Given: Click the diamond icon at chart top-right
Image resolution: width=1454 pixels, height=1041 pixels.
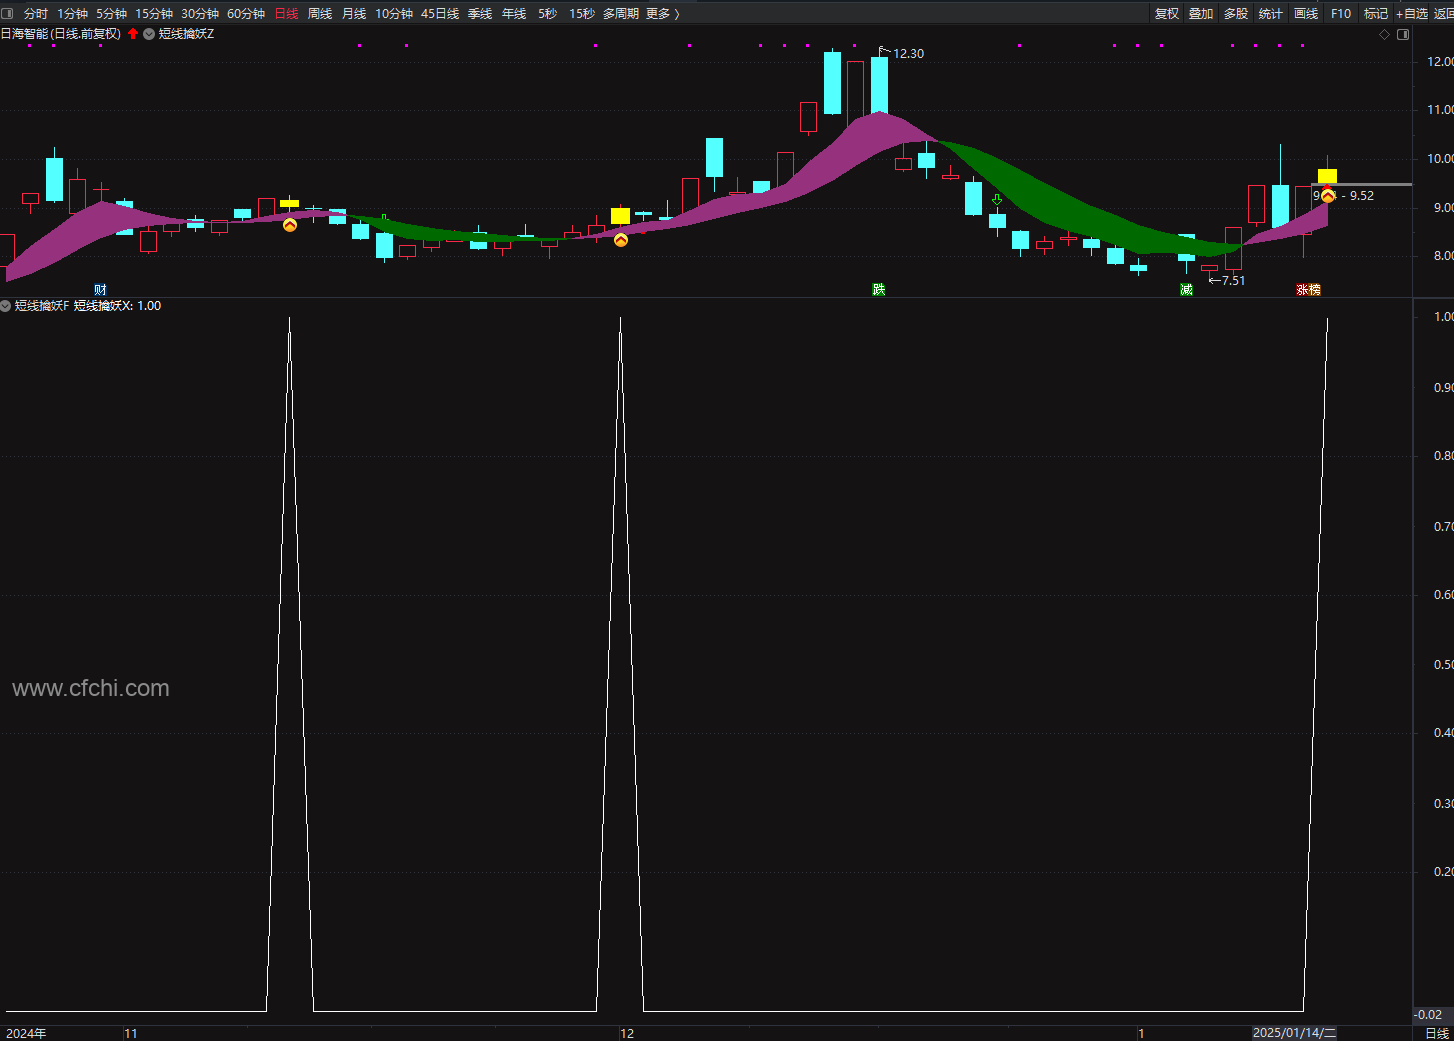Looking at the screenshot, I should coord(1385,34).
